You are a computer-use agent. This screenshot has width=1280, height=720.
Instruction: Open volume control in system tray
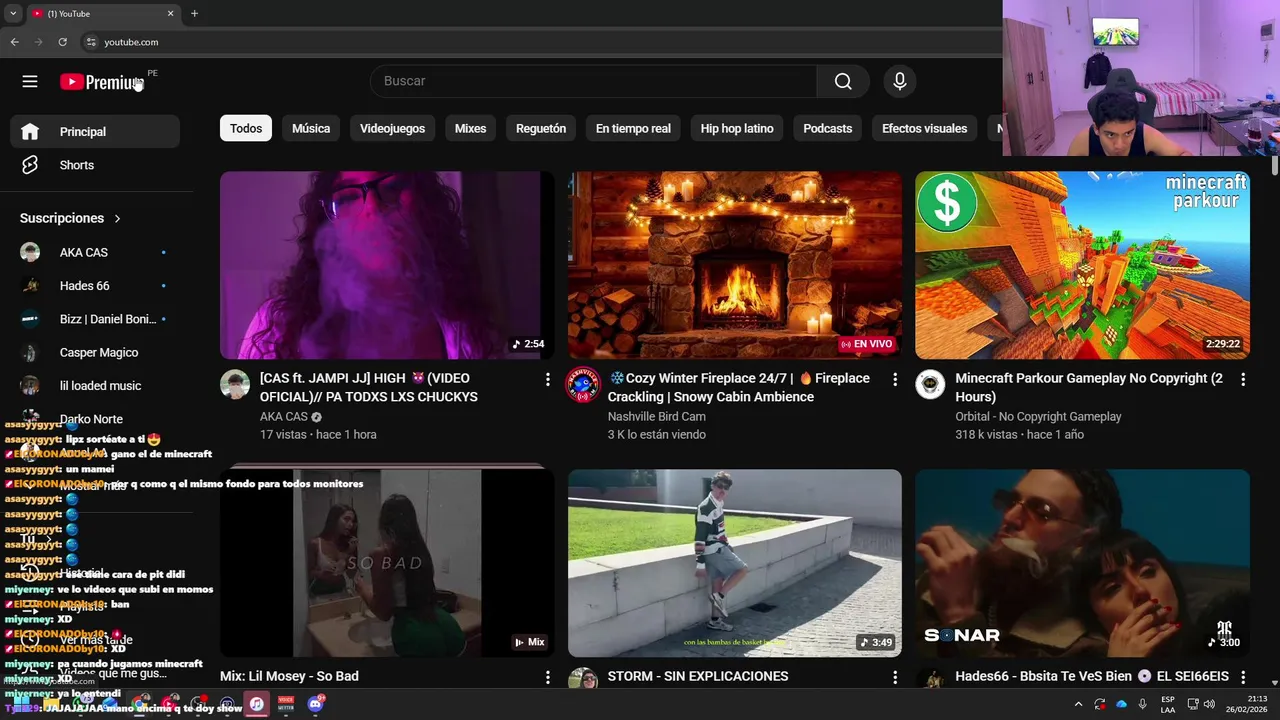tap(1210, 704)
